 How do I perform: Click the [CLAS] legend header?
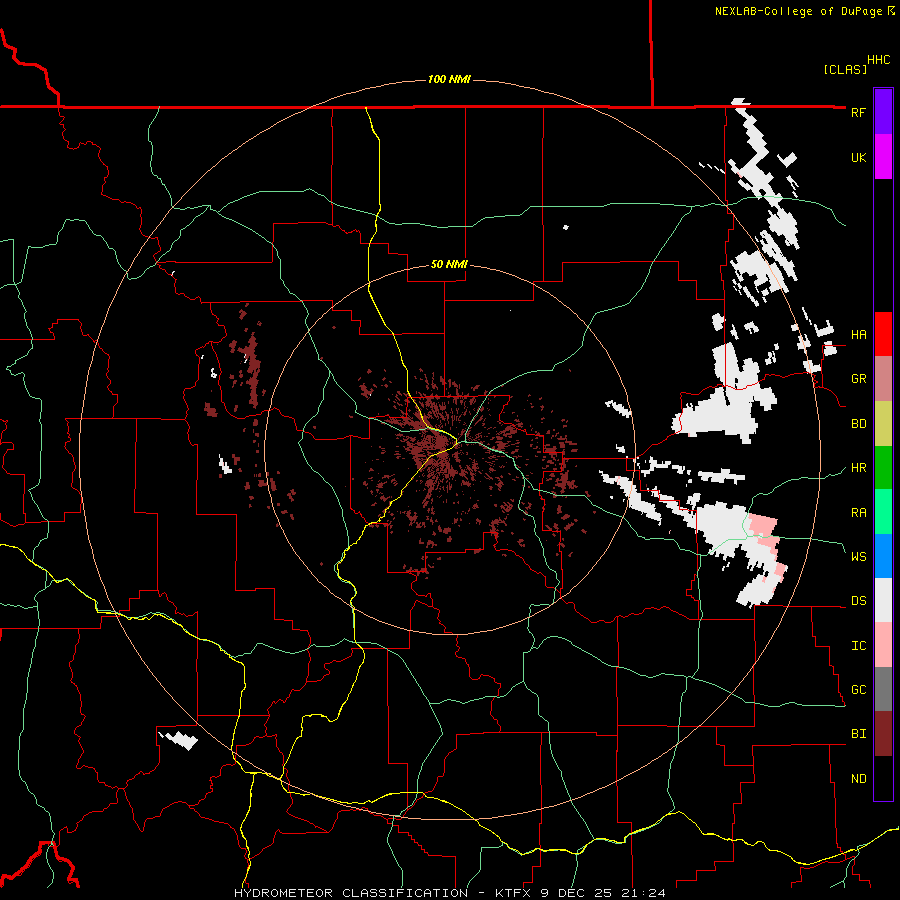point(845,70)
